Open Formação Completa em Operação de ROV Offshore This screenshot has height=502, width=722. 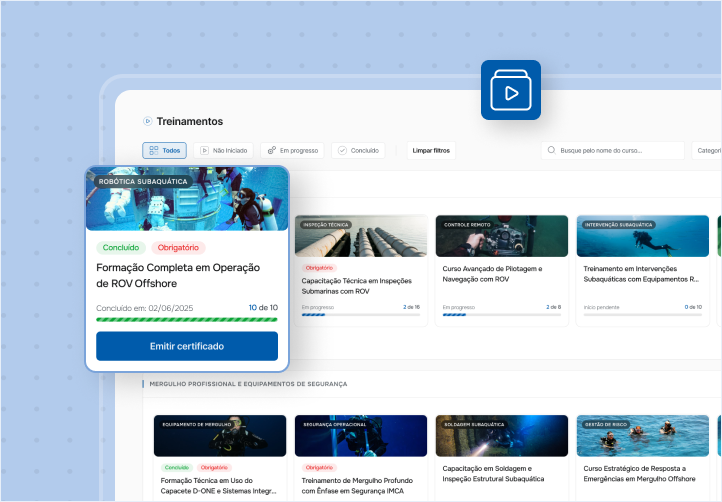coord(178,275)
